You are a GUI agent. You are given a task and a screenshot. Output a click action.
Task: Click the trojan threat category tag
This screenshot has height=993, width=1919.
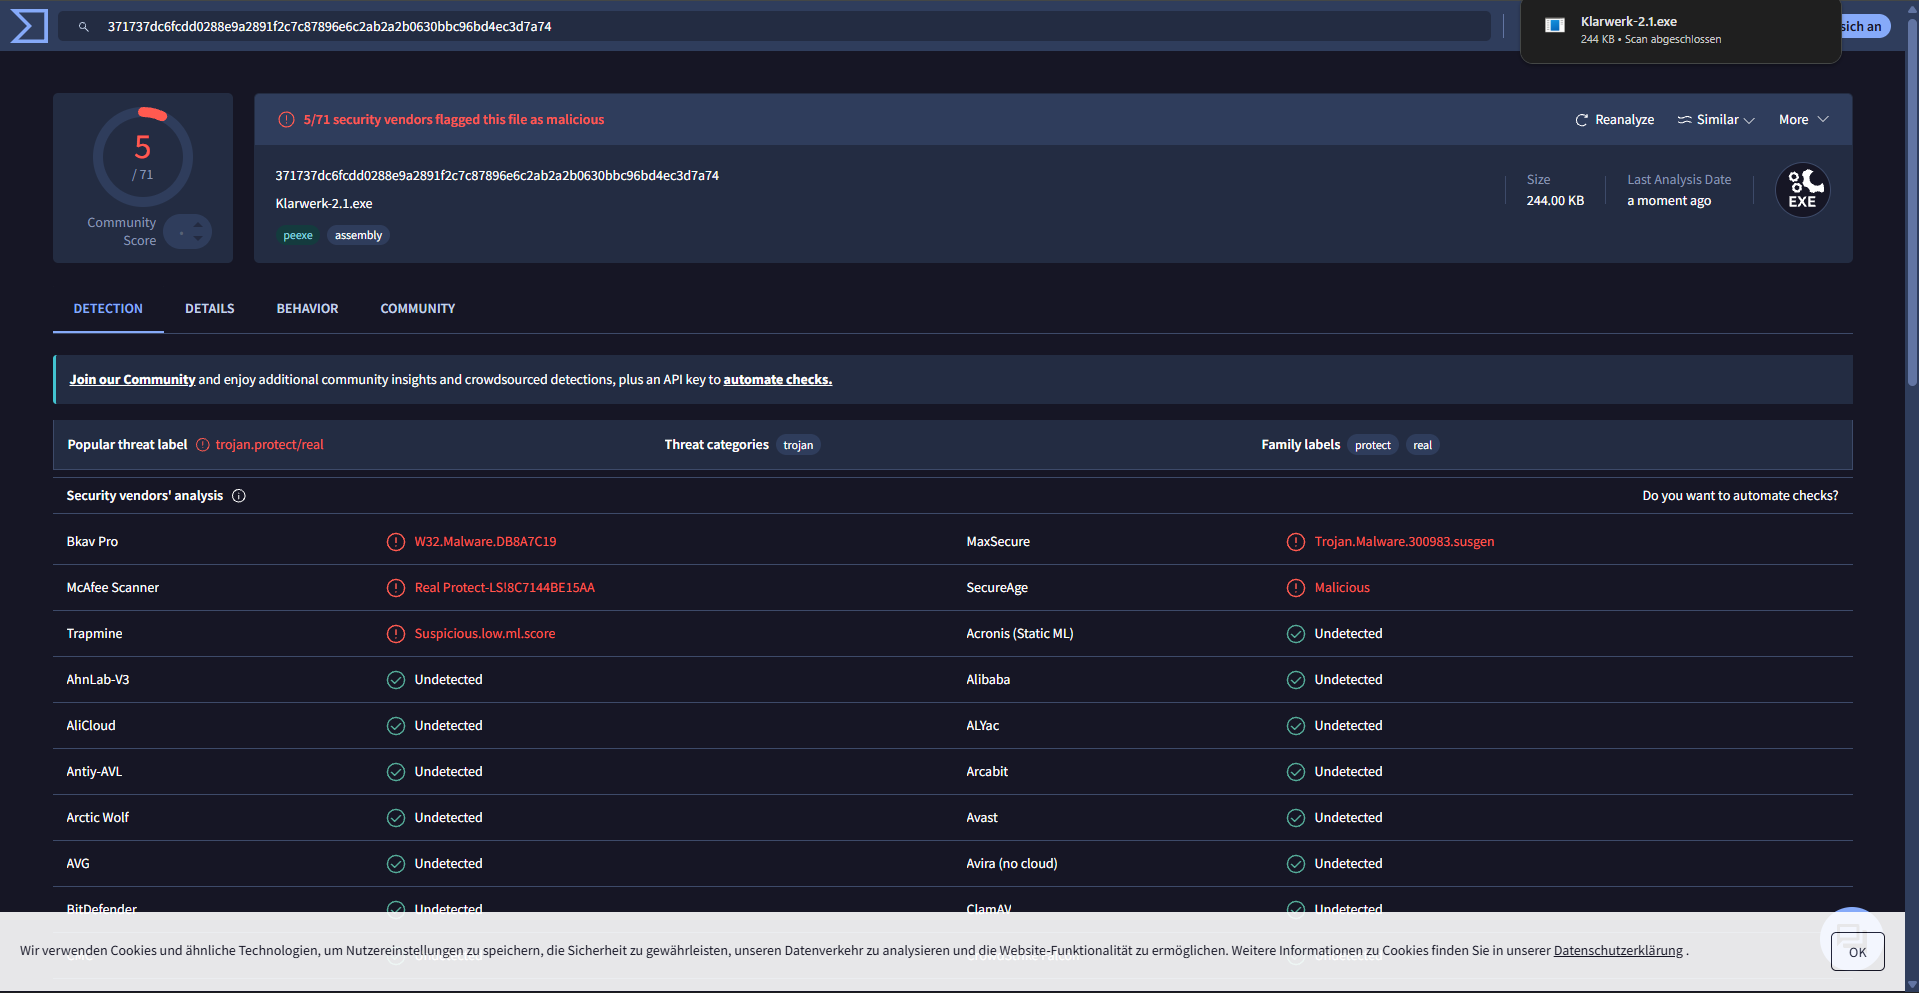click(798, 446)
